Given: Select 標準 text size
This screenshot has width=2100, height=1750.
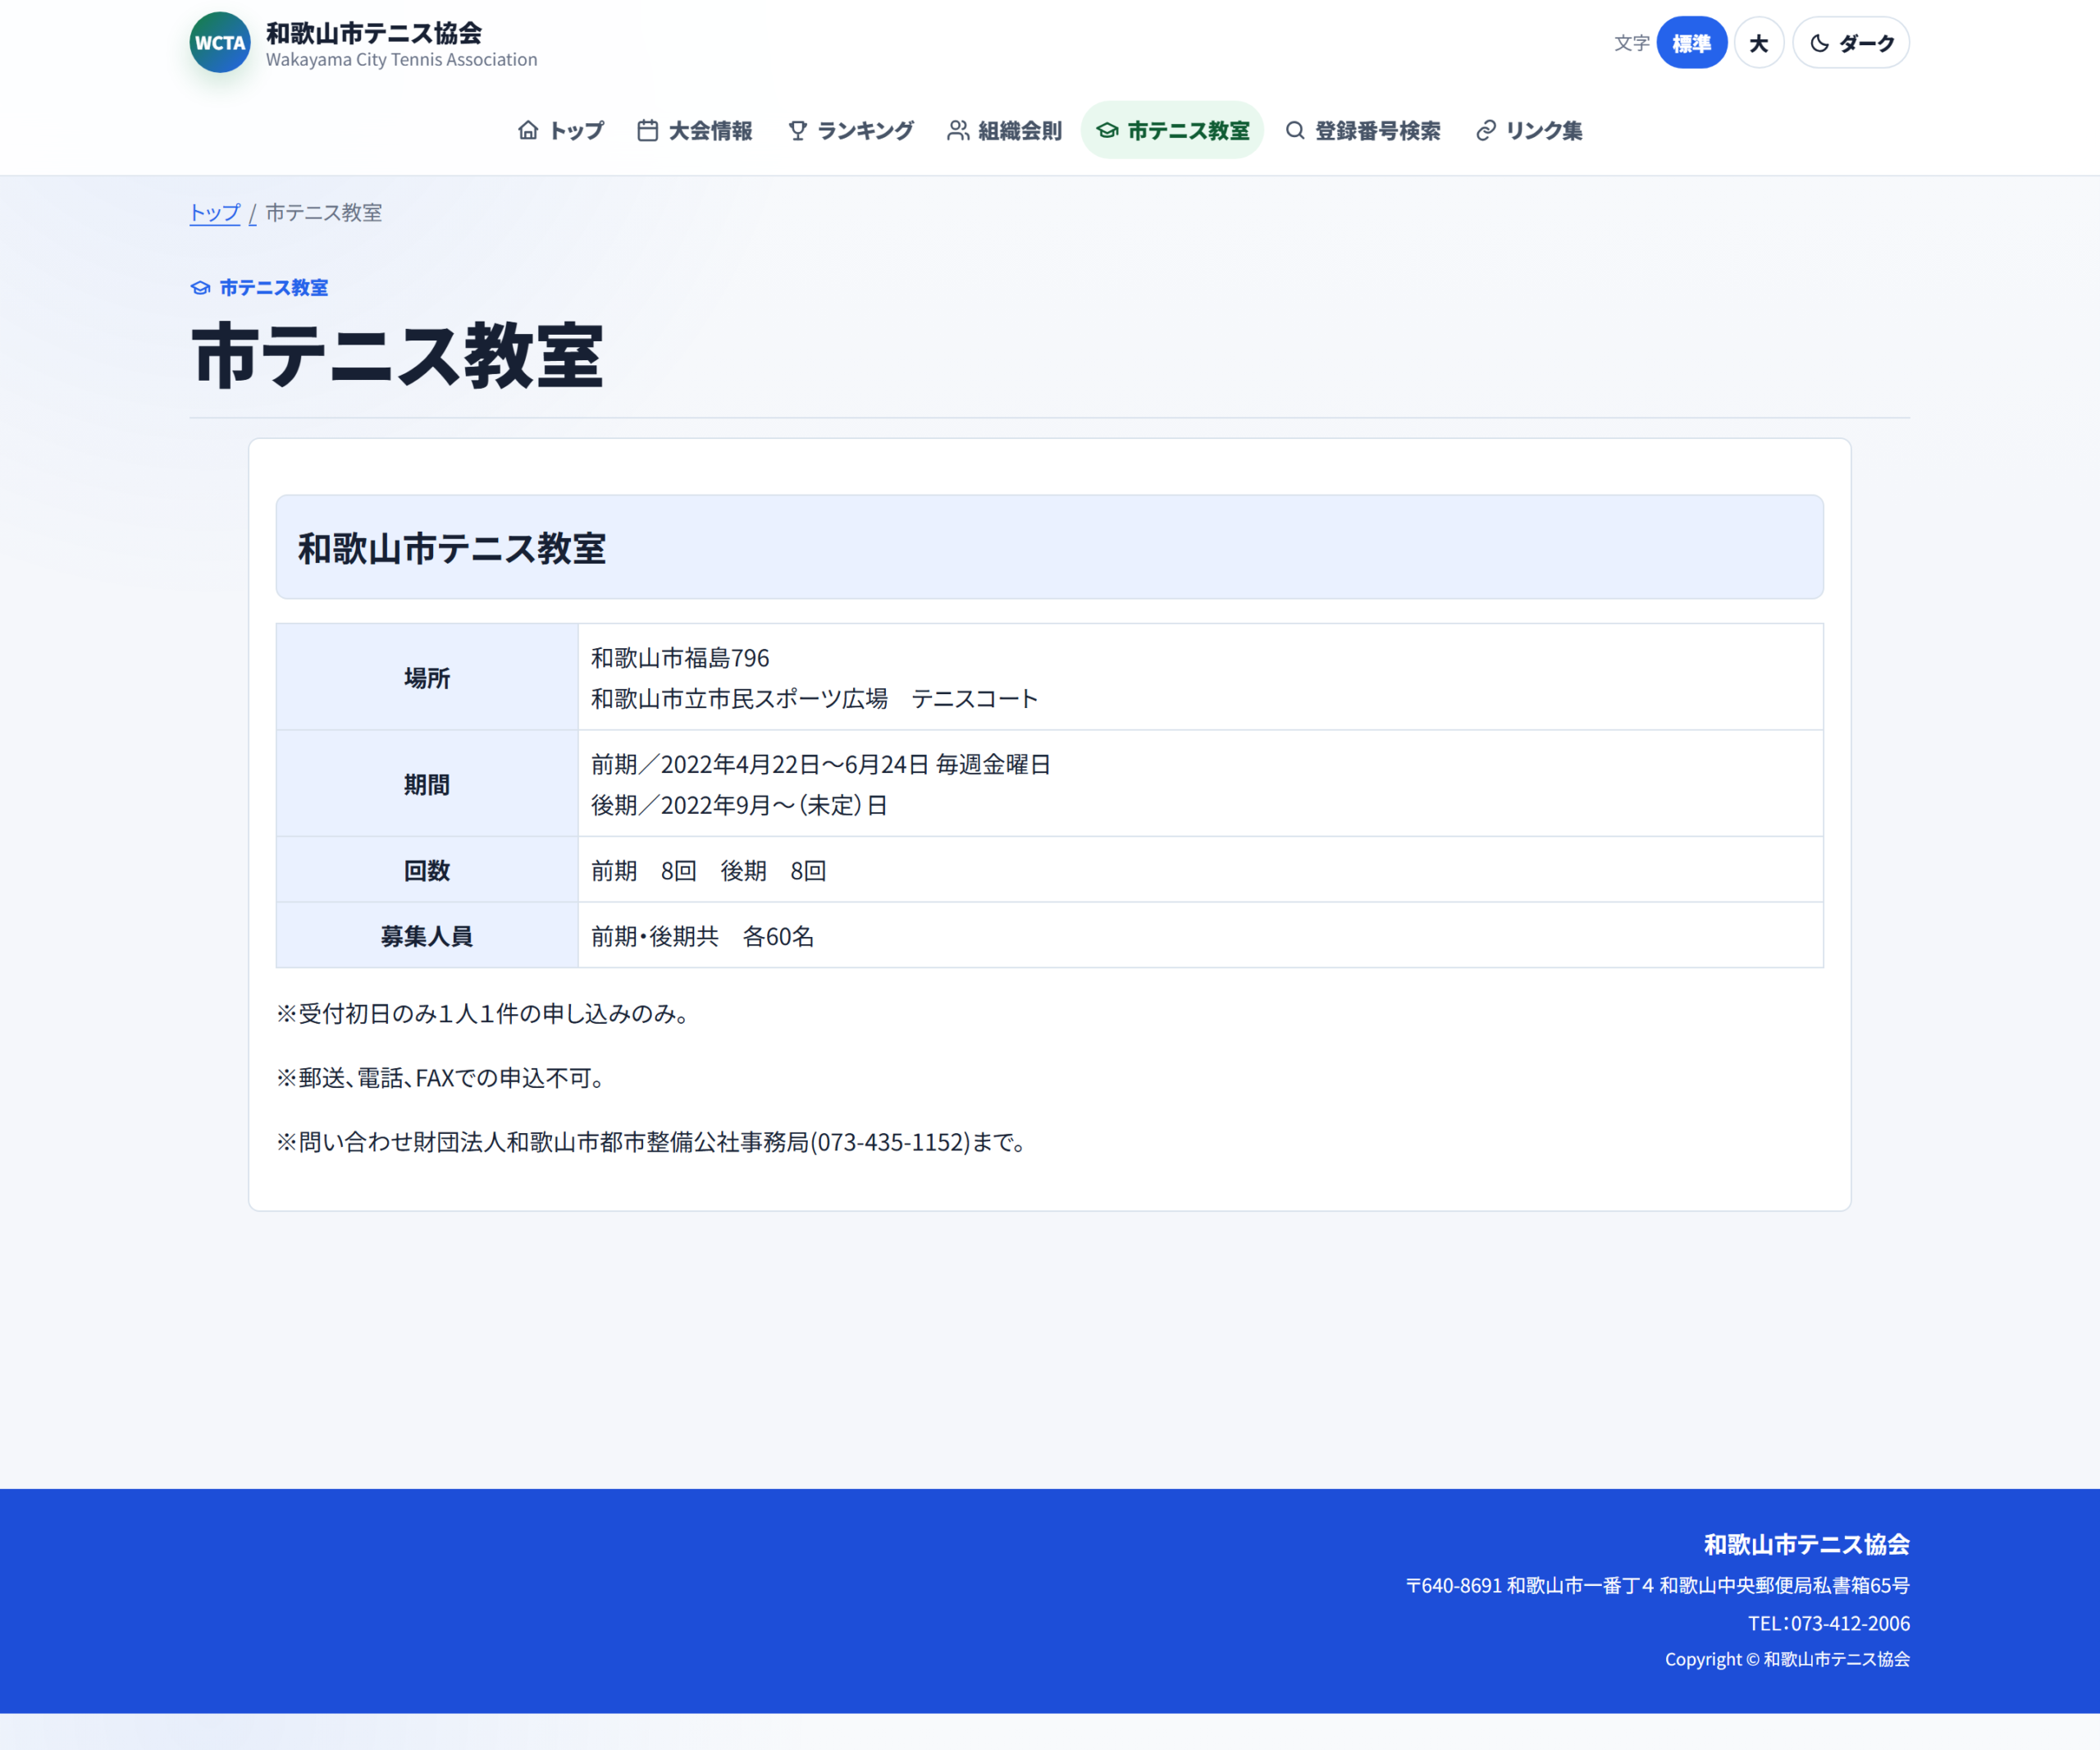Looking at the screenshot, I should pos(1691,43).
